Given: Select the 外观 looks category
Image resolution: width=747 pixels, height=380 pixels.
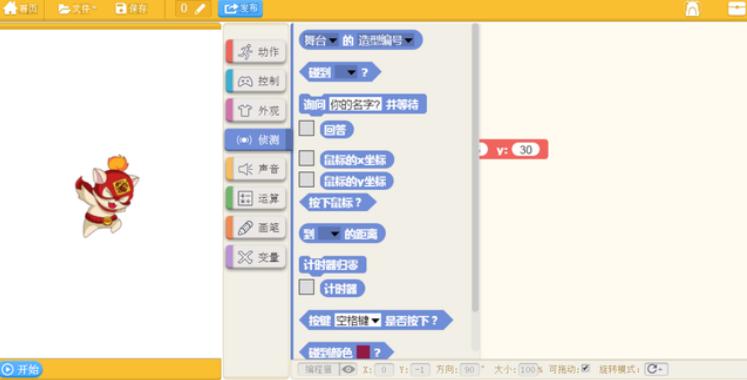Looking at the screenshot, I should coord(256,110).
